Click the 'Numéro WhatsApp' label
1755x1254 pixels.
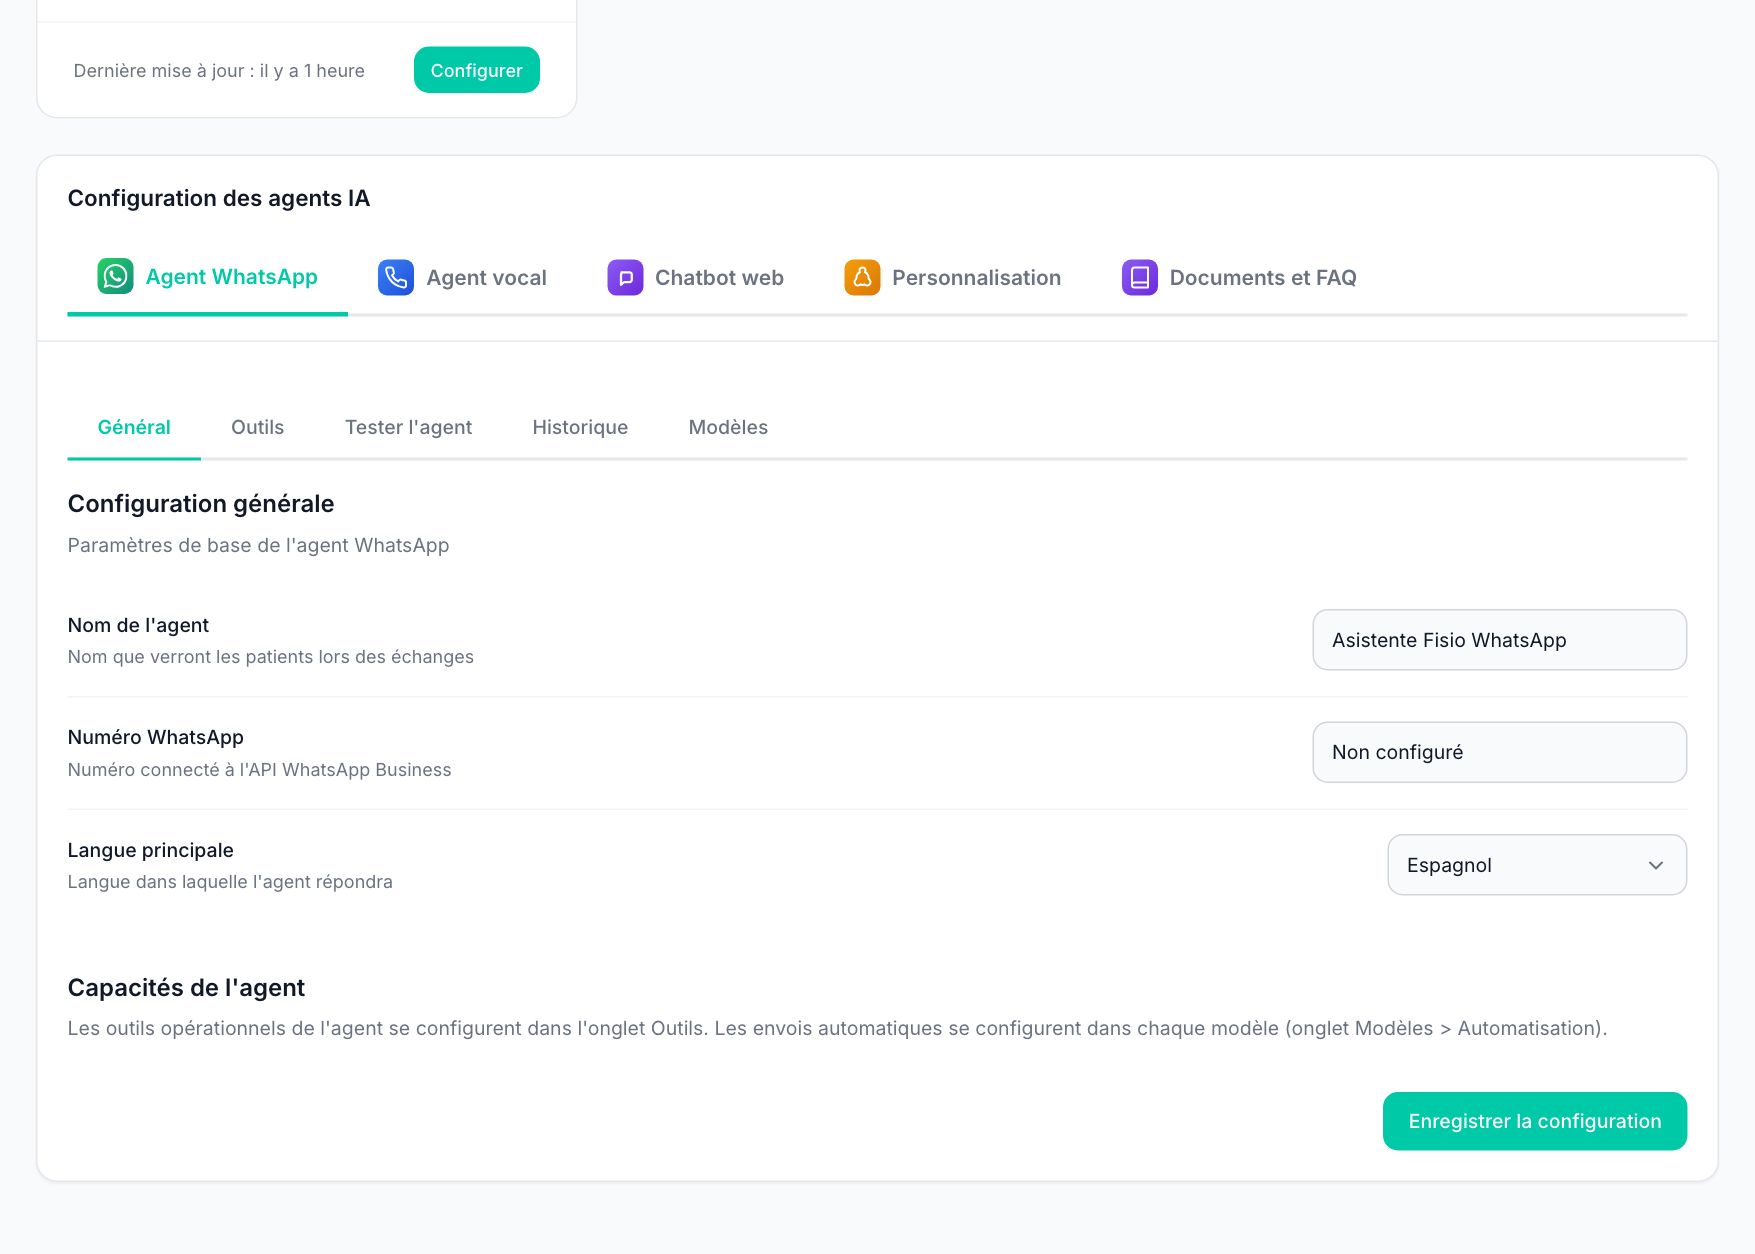(x=156, y=737)
